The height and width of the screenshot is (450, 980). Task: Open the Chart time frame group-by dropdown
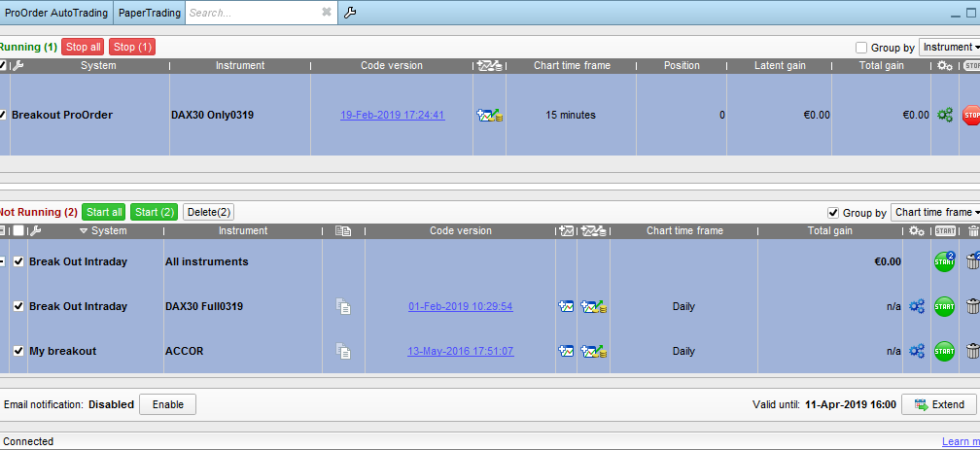(936, 212)
